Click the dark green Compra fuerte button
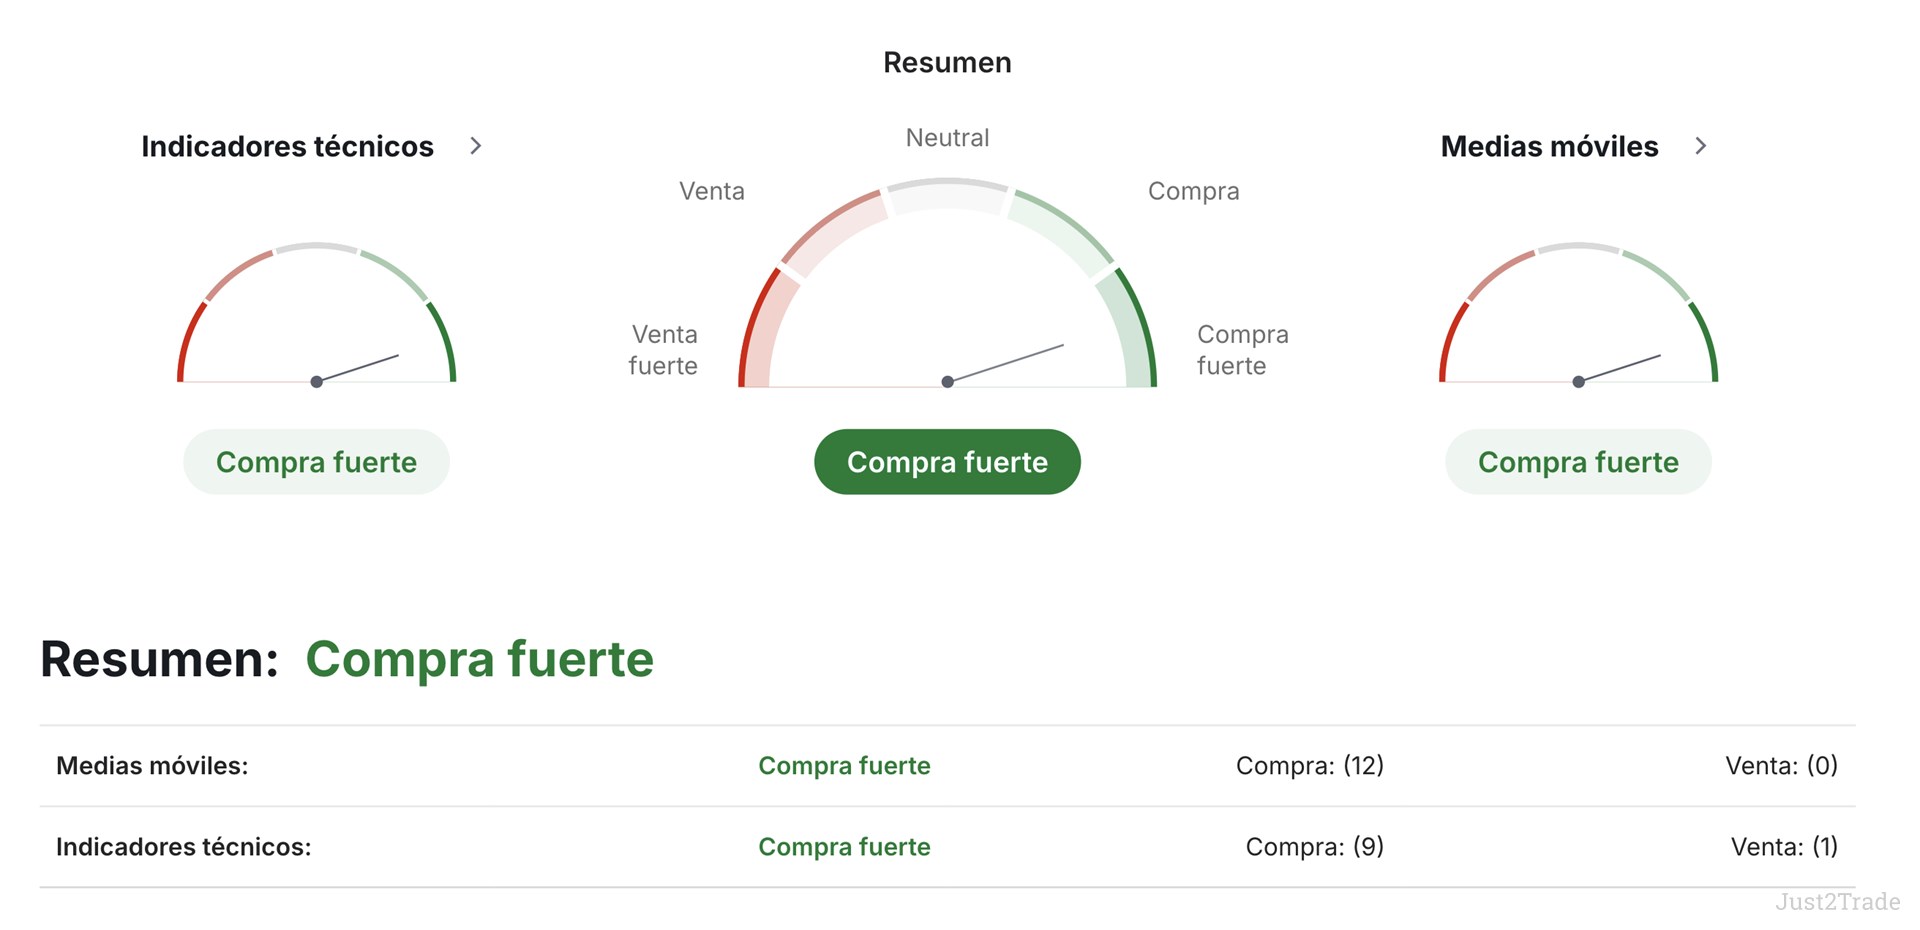The height and width of the screenshot is (930, 1920). tap(947, 462)
